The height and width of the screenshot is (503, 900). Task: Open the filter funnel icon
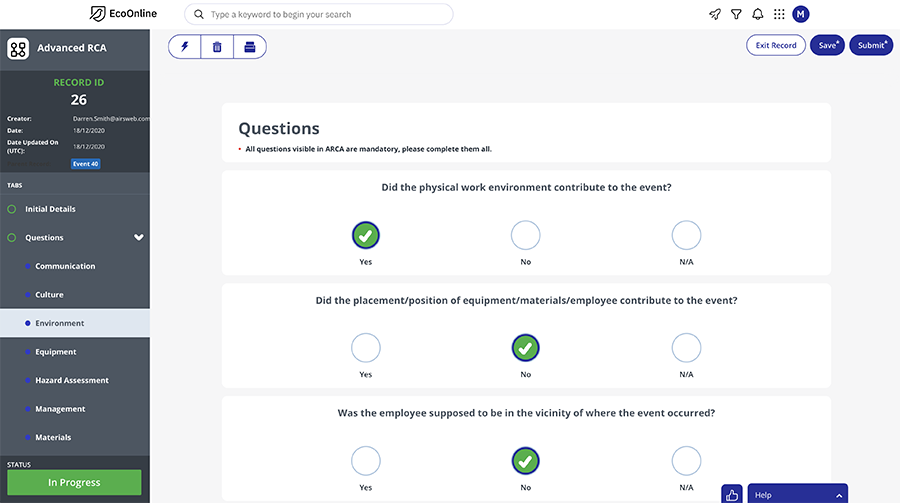[x=736, y=14]
